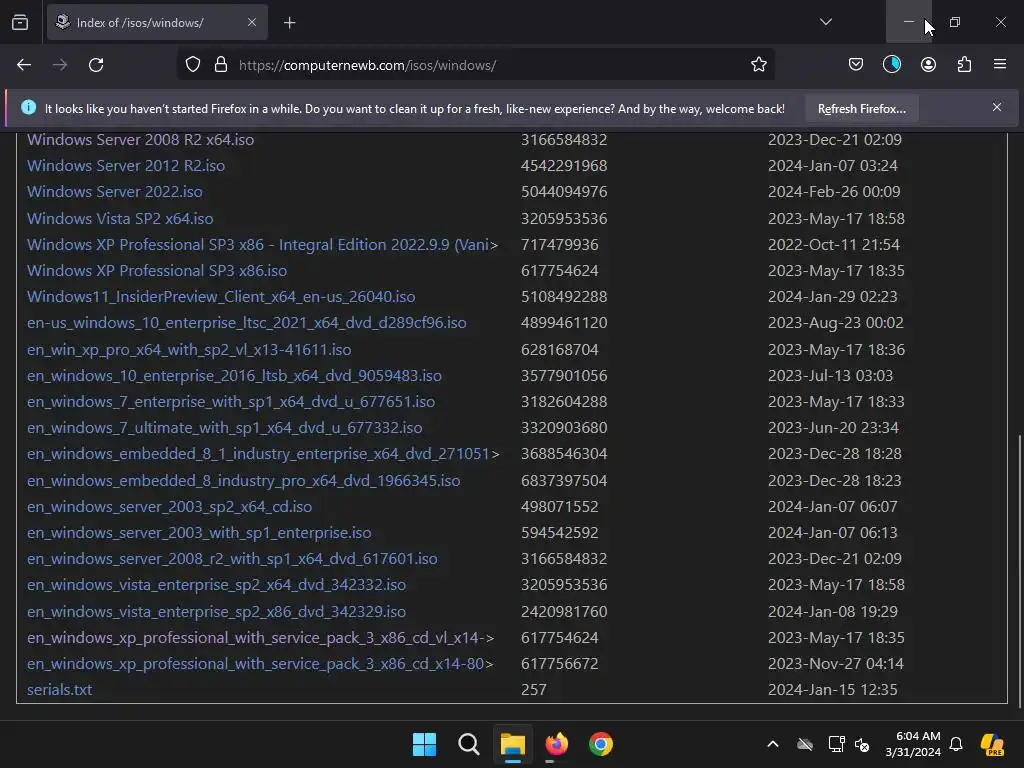Open en_windows_vista_enterprise_sp2_x64 iso link
1024x768 pixels.
coord(216,585)
